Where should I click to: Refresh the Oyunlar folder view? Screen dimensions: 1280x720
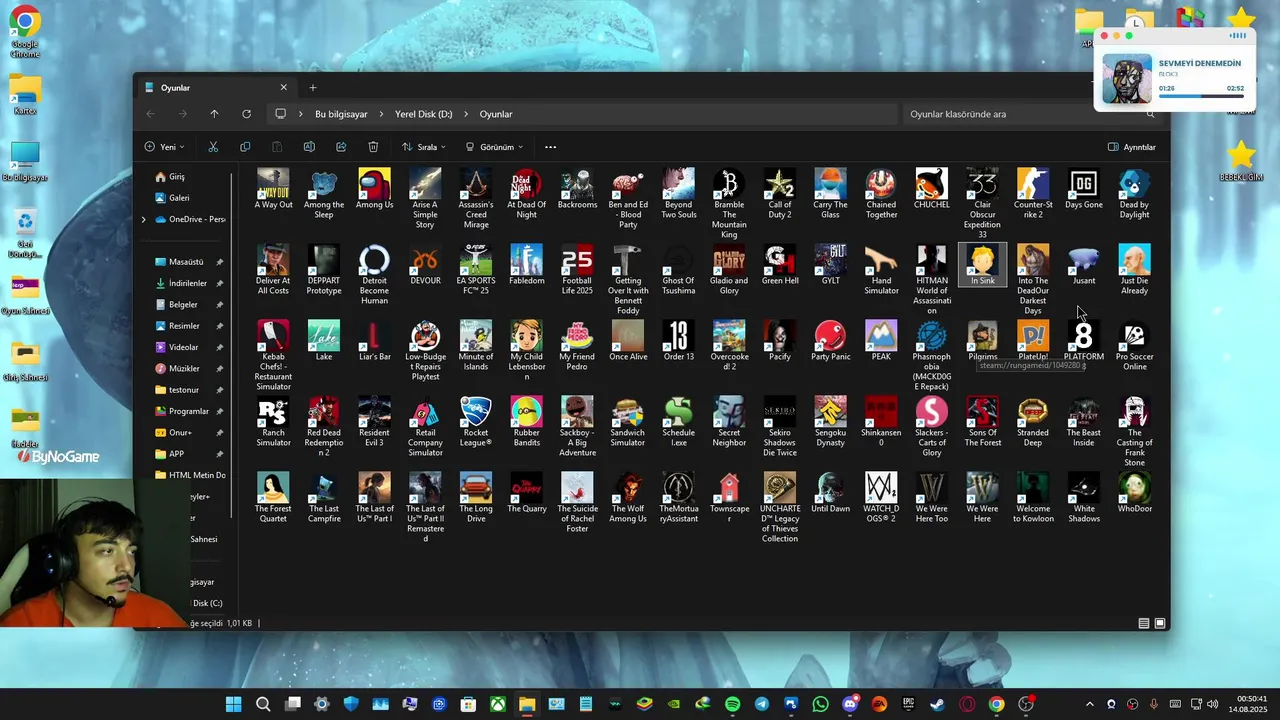point(246,114)
